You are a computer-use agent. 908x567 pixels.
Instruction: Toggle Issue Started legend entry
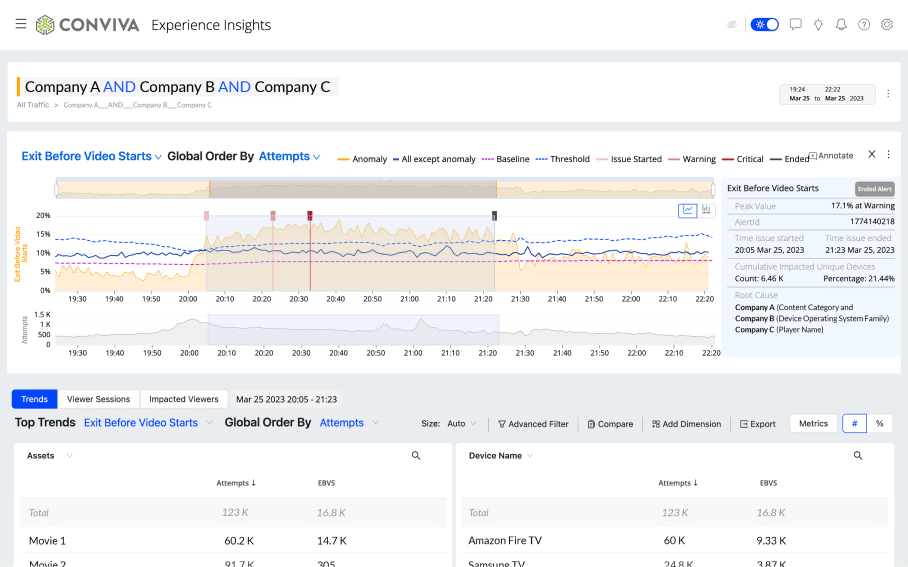629,159
